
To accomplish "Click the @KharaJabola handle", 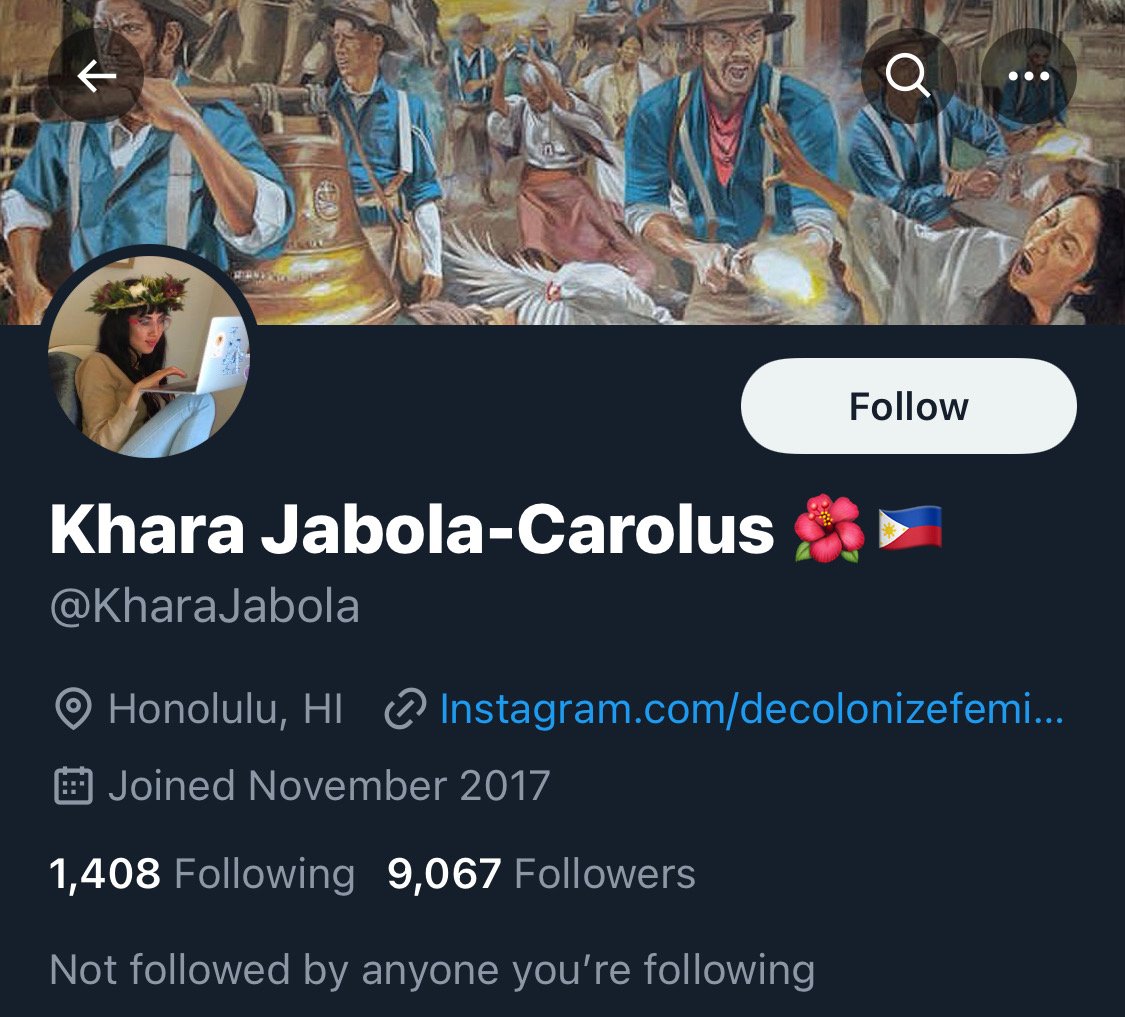I will 204,606.
